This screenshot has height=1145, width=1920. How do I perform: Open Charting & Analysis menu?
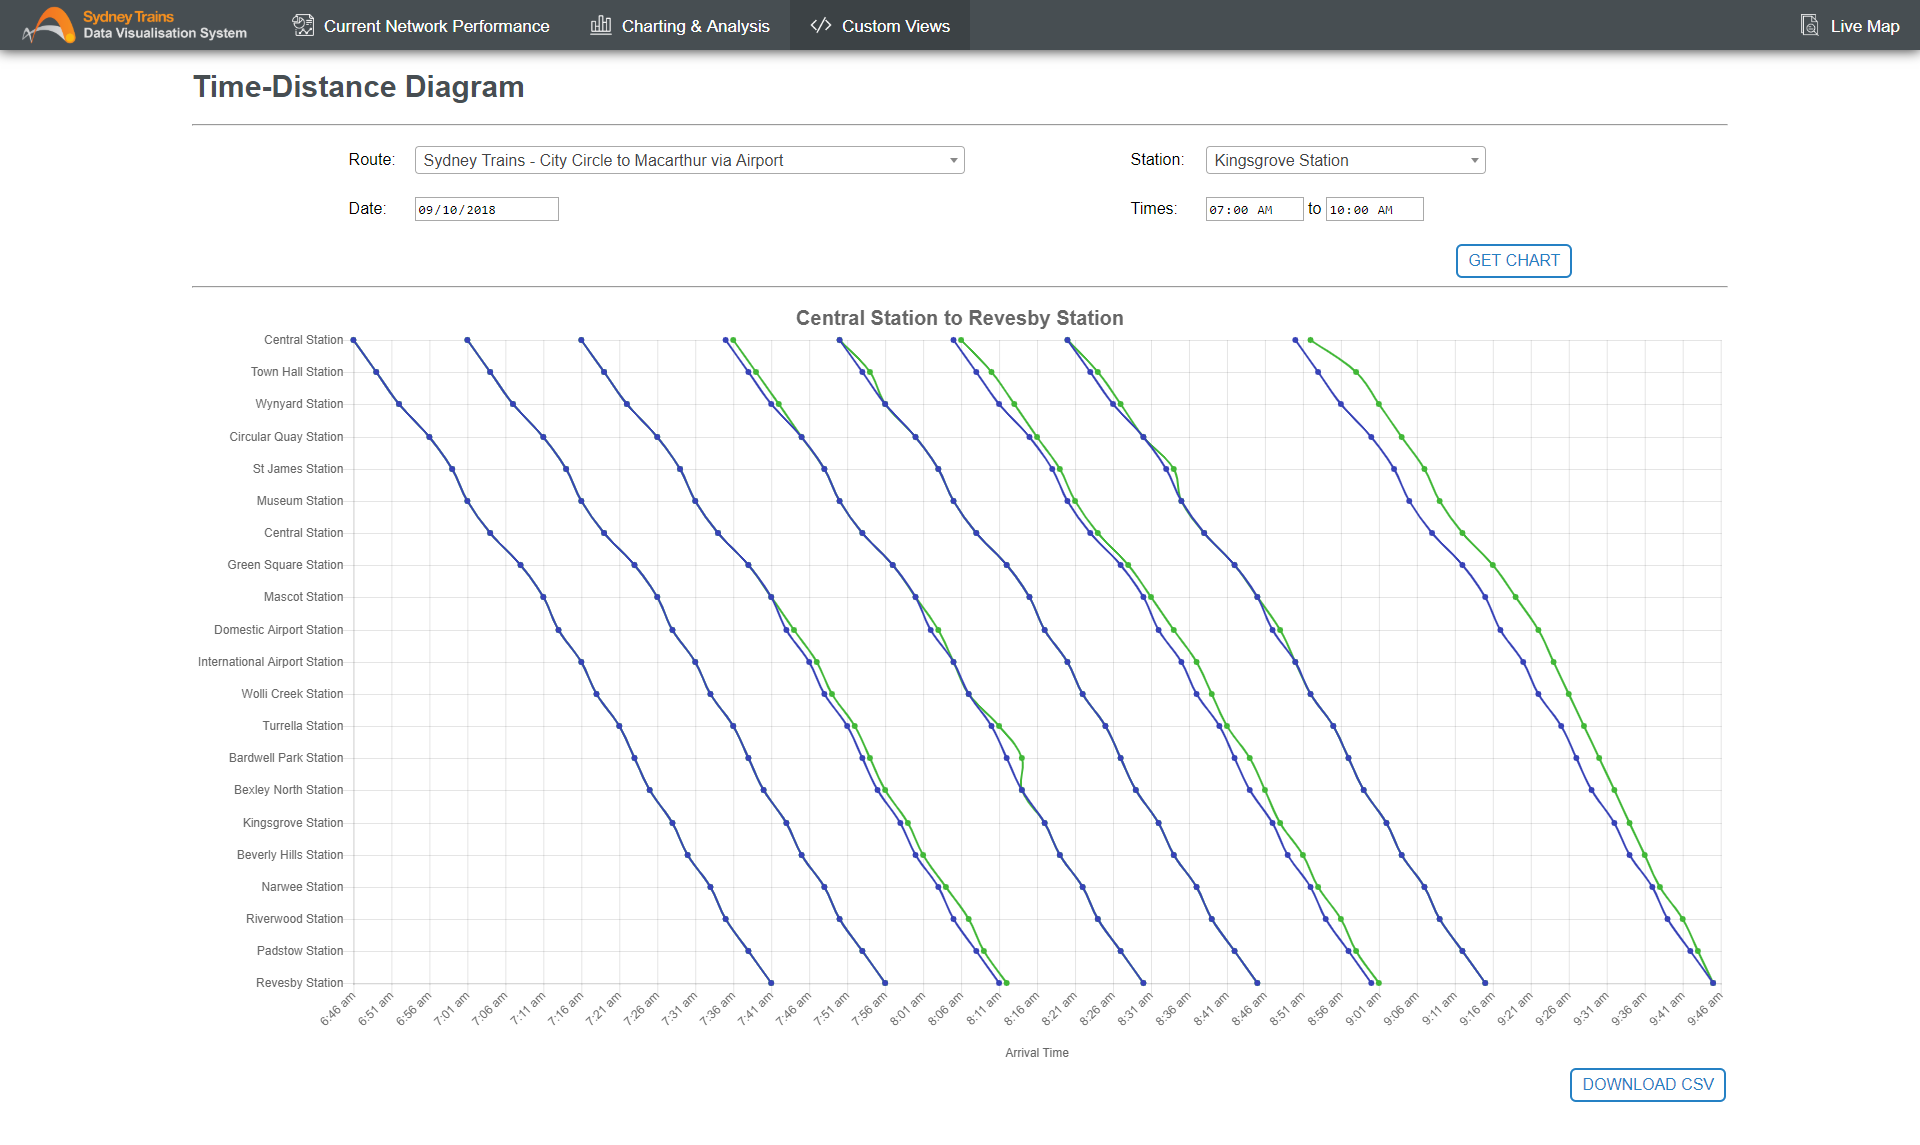point(680,25)
